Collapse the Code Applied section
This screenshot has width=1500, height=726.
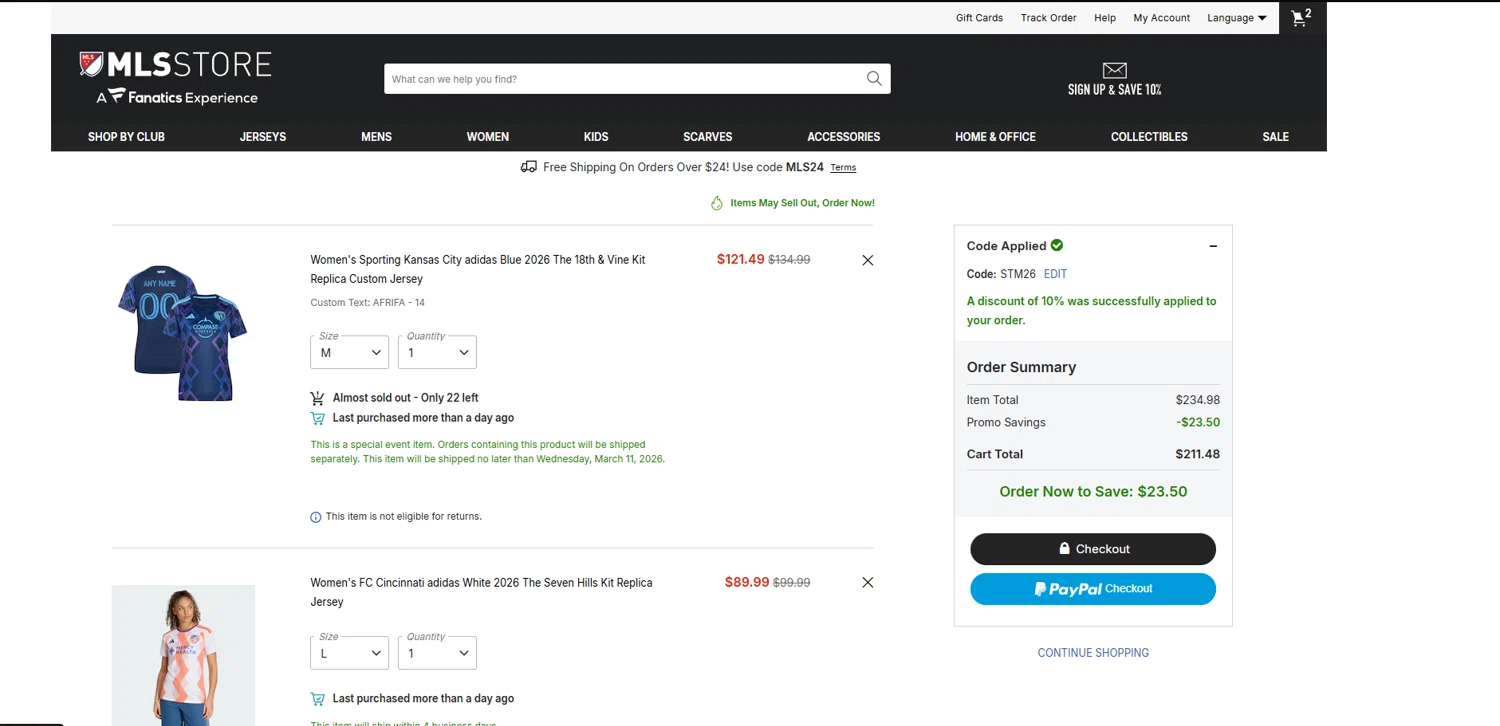1213,246
